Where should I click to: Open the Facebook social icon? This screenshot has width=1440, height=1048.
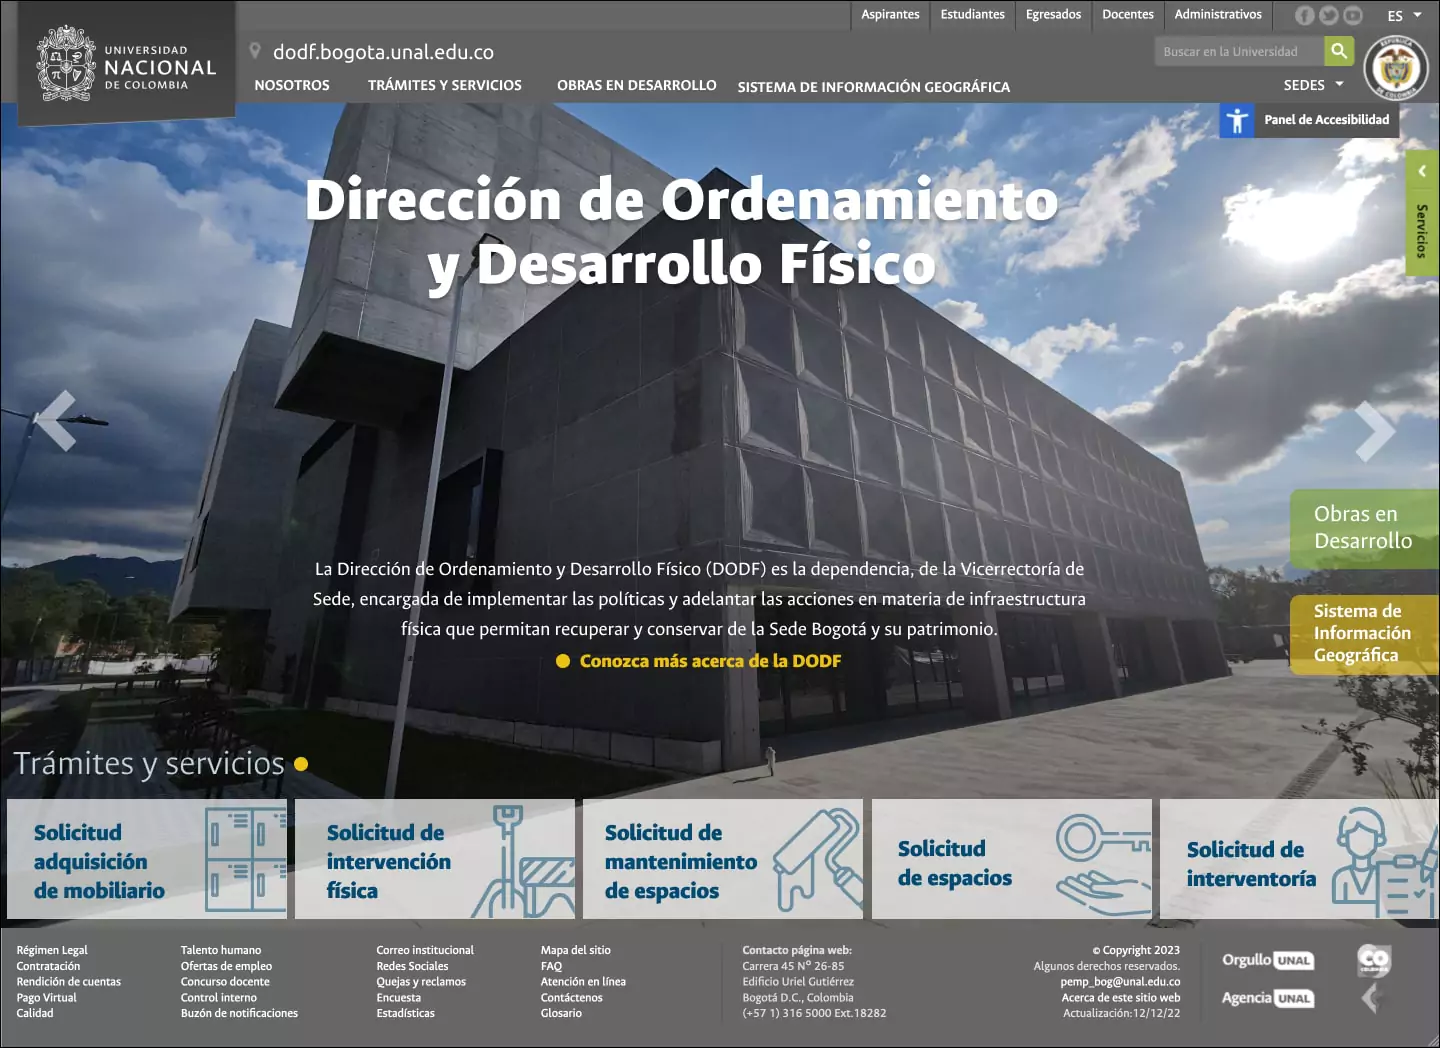1304,15
